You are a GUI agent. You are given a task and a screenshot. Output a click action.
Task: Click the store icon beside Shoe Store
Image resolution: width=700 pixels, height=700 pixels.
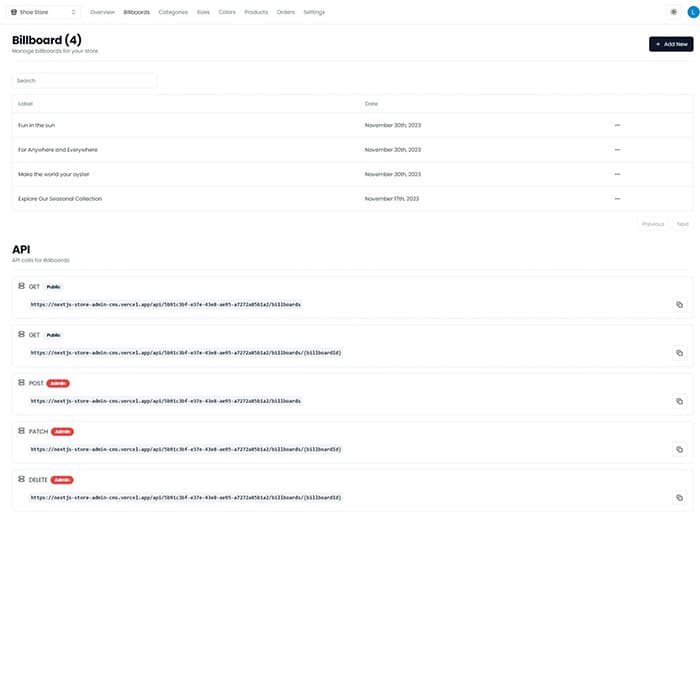(14, 12)
